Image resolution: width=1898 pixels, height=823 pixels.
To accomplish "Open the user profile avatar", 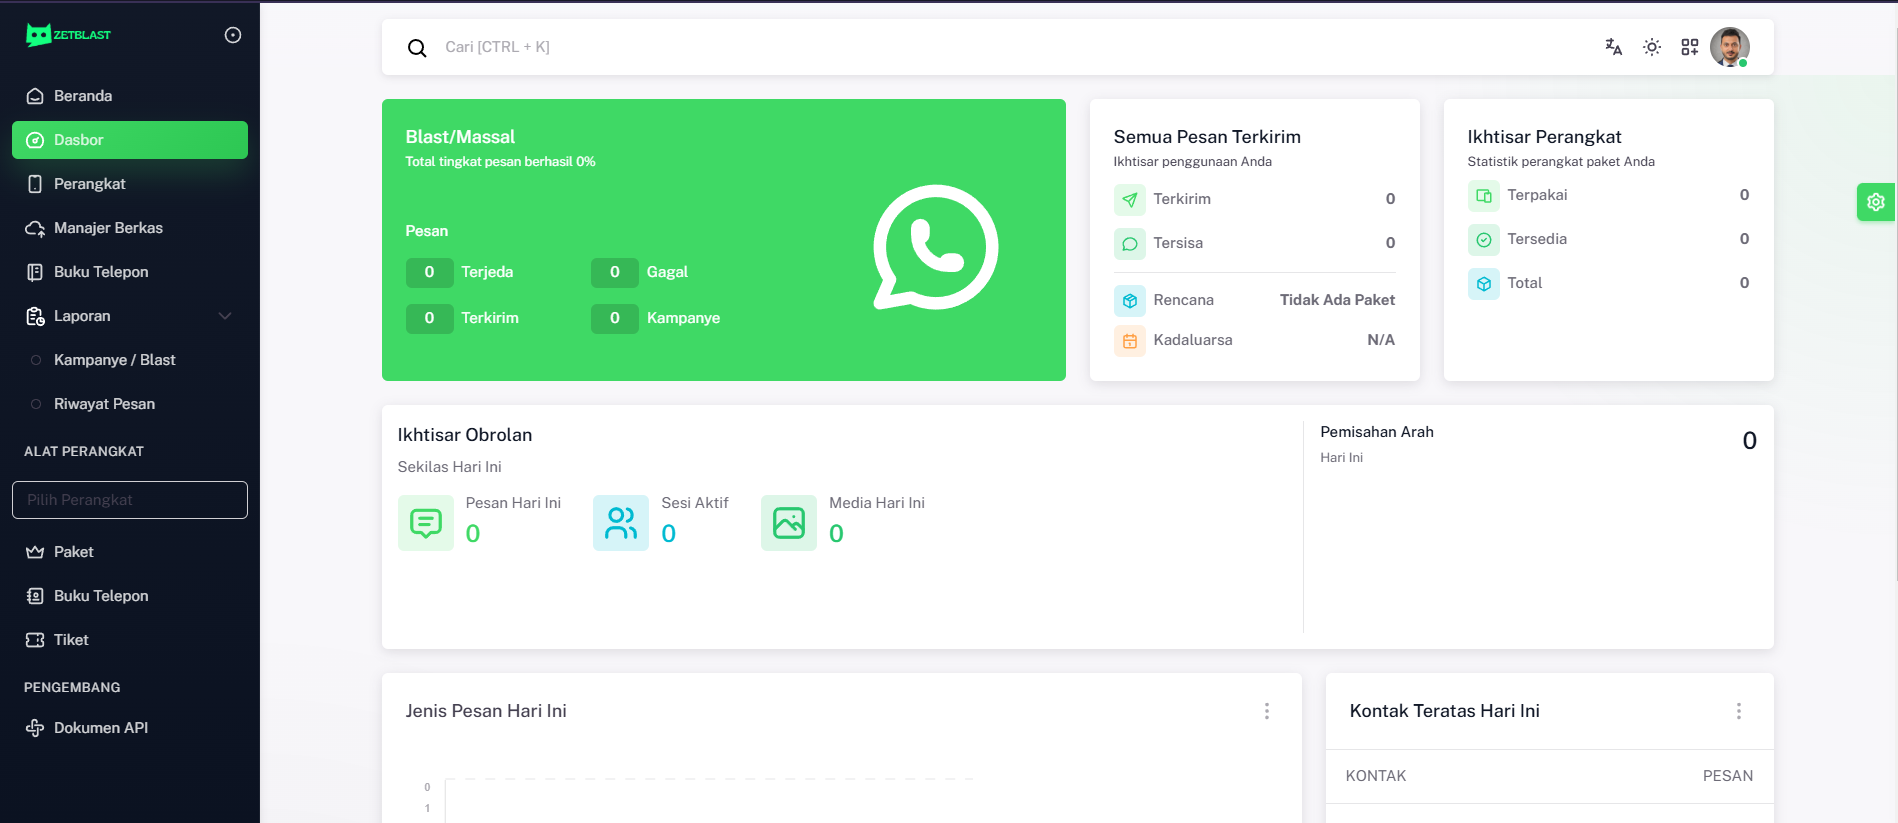I will (x=1729, y=47).
